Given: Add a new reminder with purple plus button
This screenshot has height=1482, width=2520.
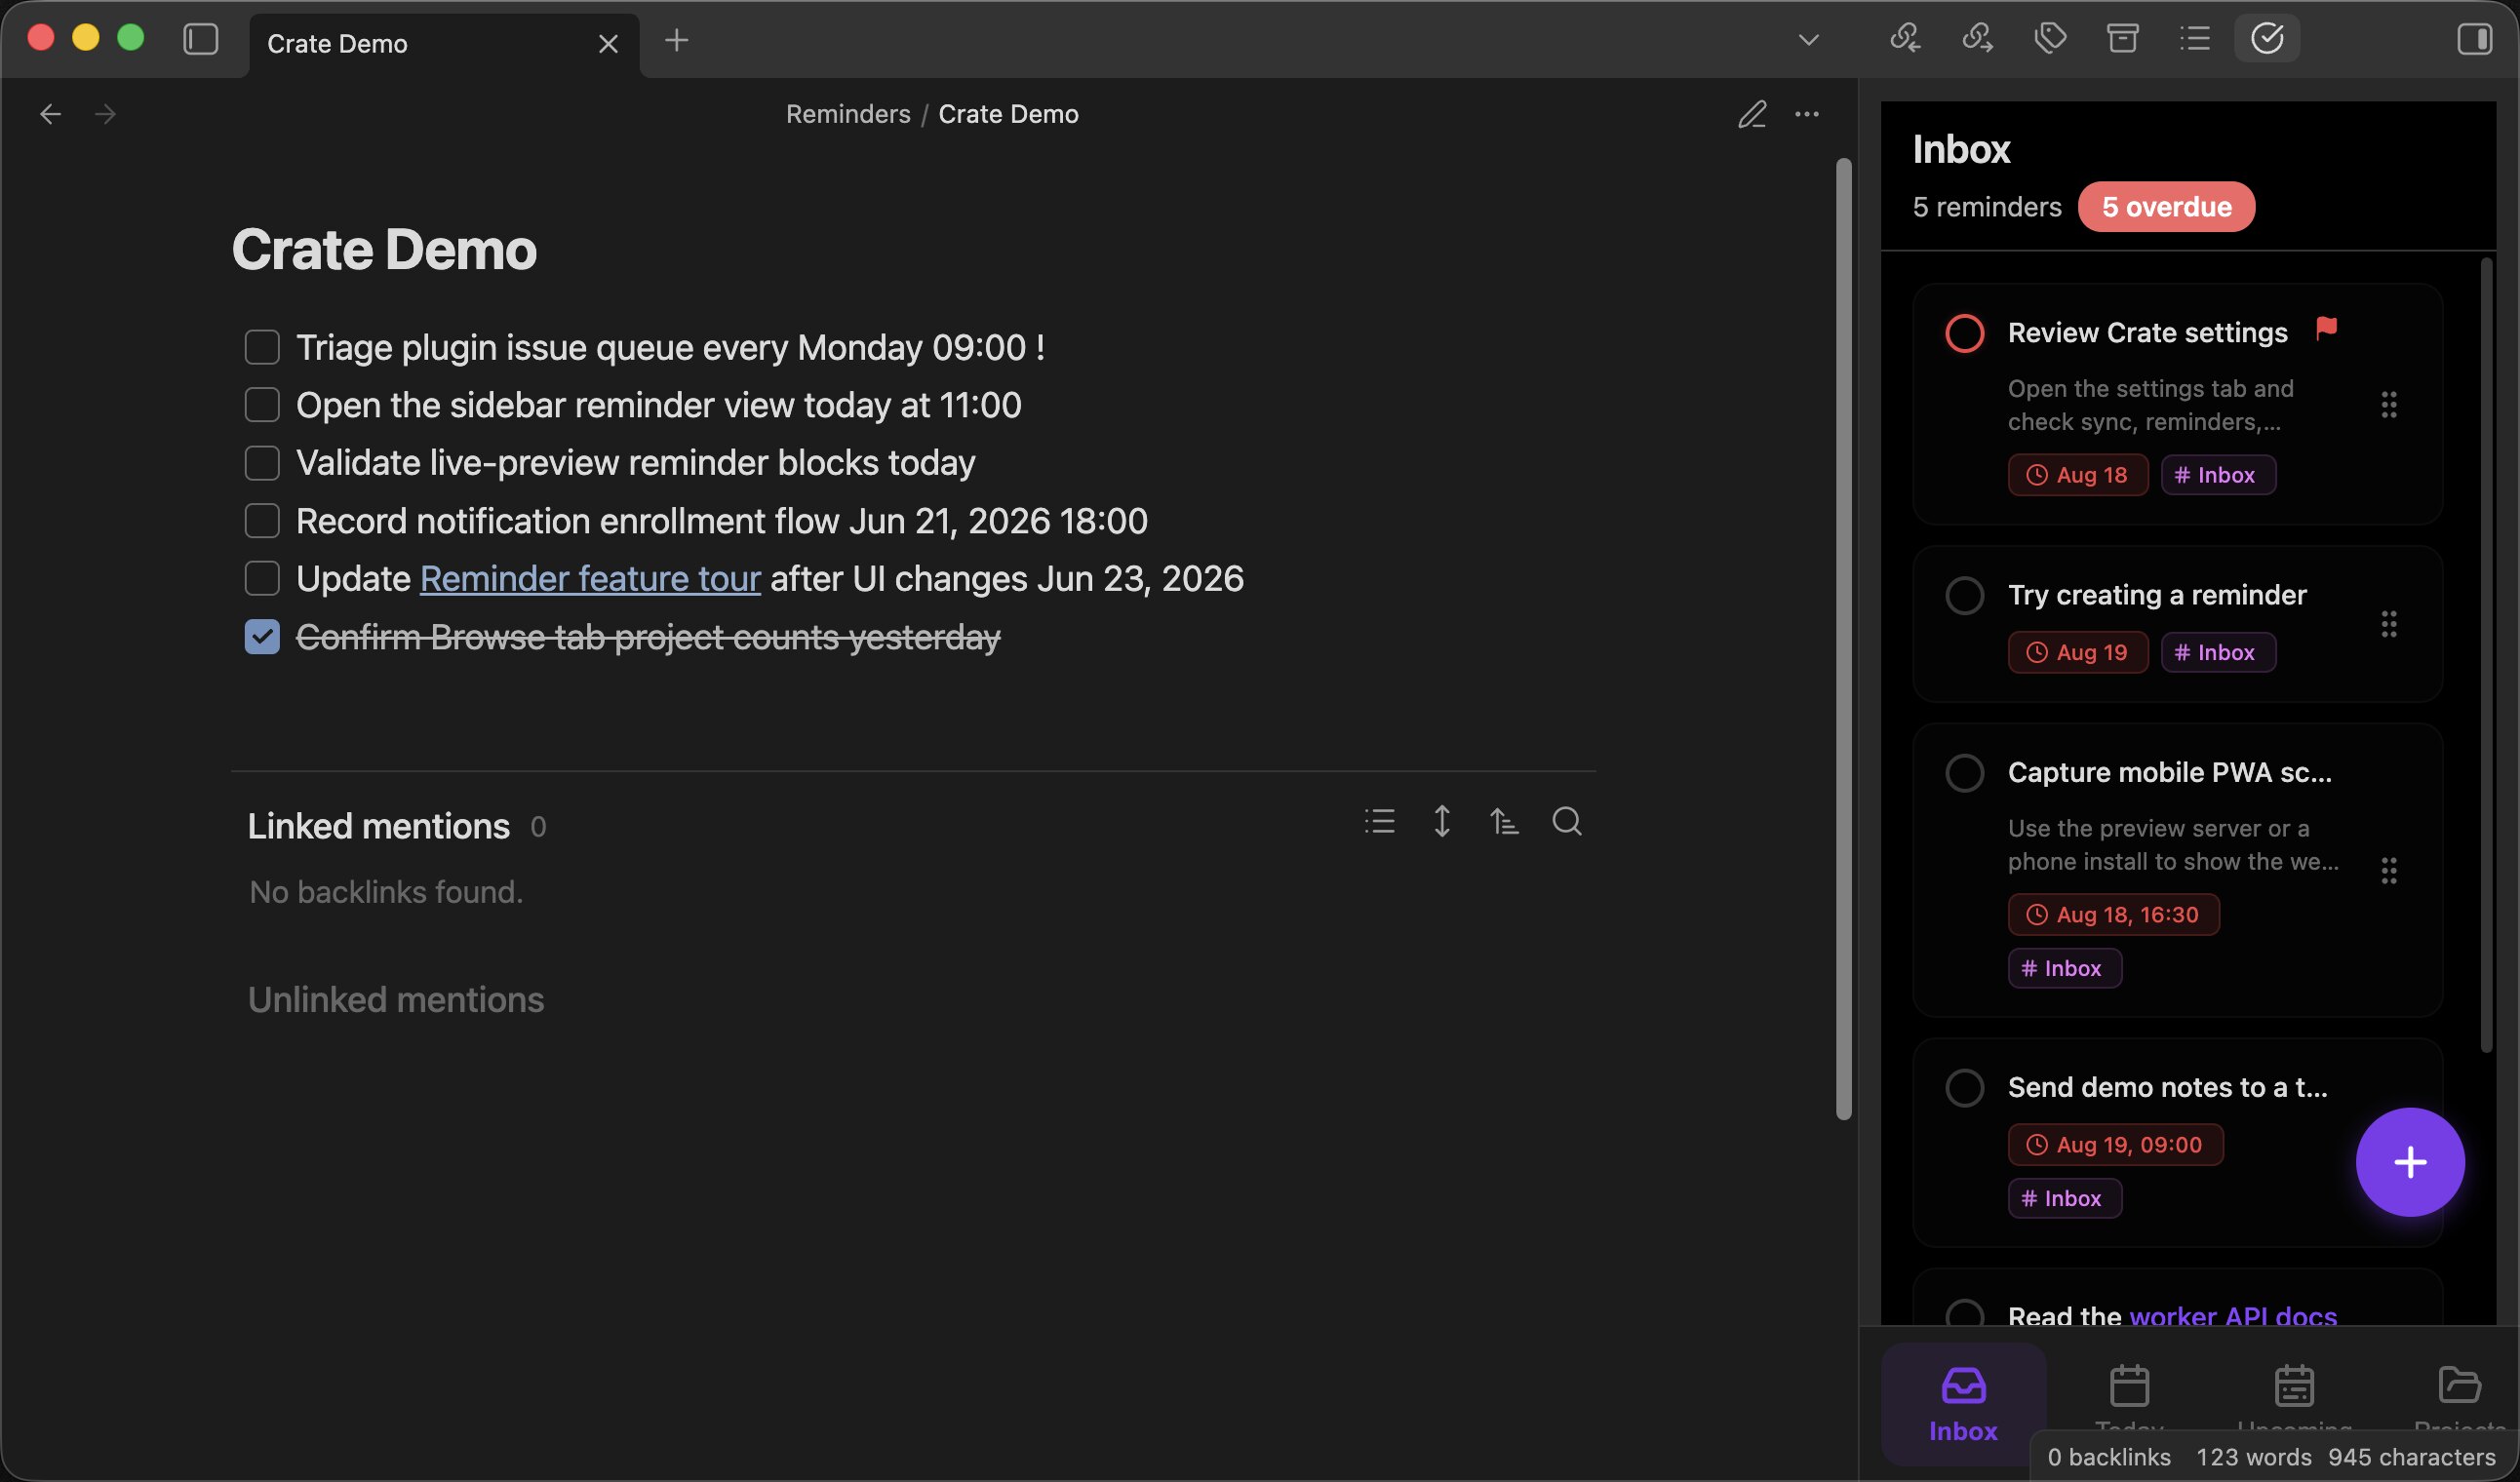Looking at the screenshot, I should pyautogui.click(x=2410, y=1162).
